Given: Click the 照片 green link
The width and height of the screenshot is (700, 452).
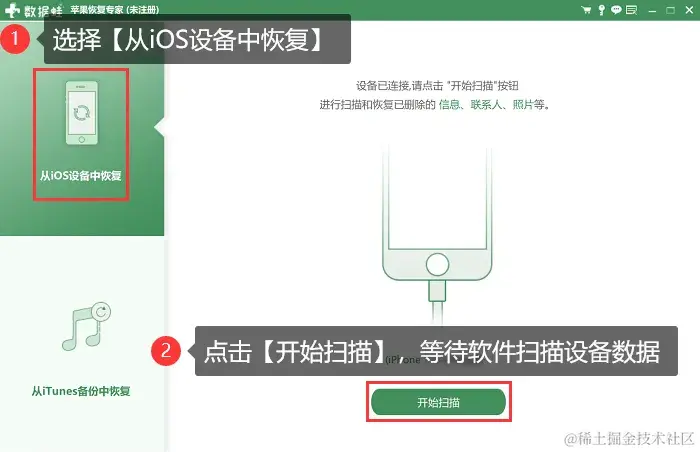Looking at the screenshot, I should coord(523,105).
